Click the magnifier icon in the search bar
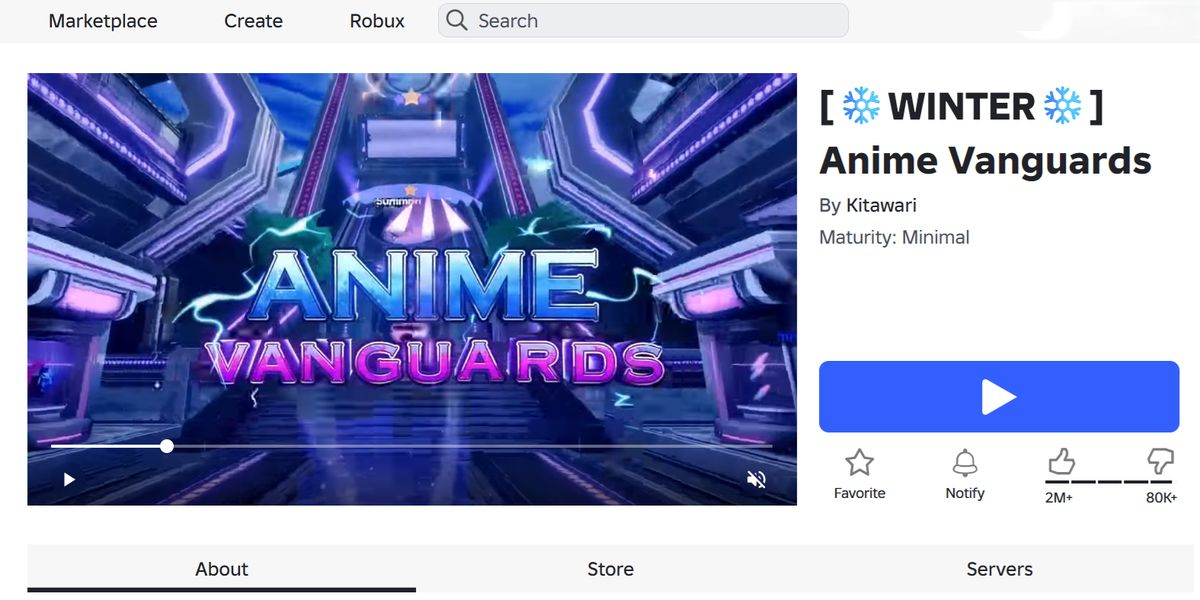1200x600 pixels. [x=457, y=20]
